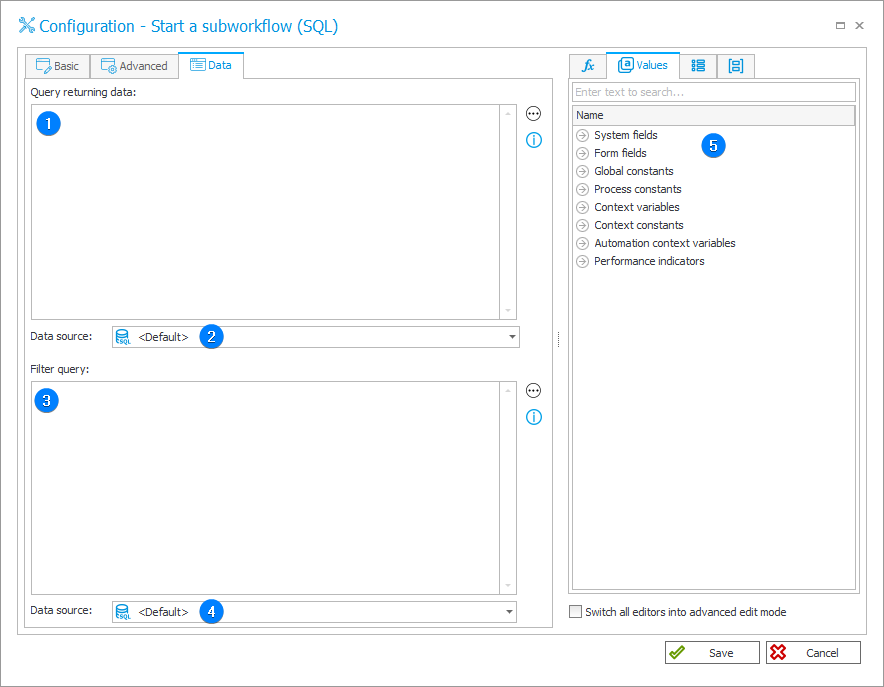
Task: Expand Process constants node
Action: click(582, 189)
